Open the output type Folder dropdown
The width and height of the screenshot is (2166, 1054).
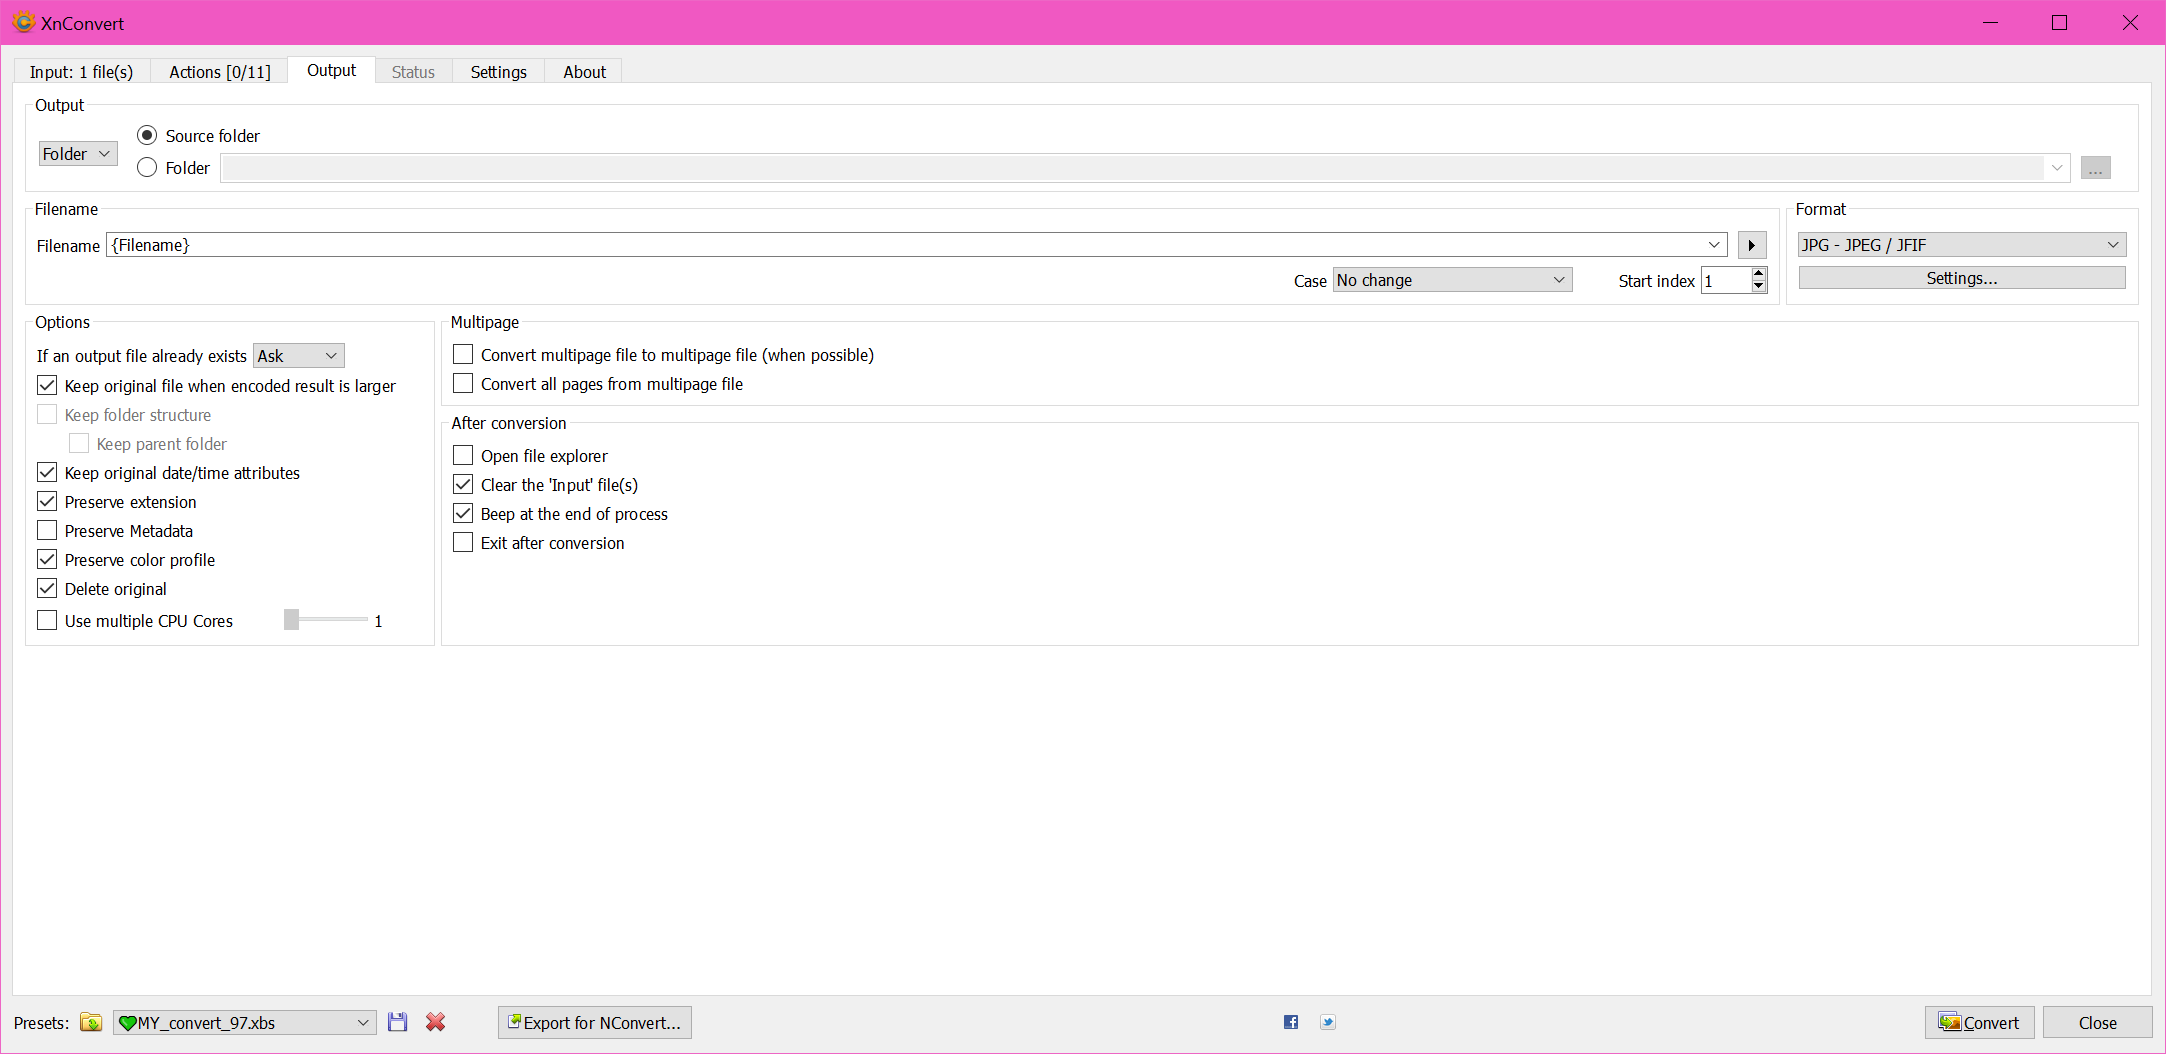(x=78, y=154)
